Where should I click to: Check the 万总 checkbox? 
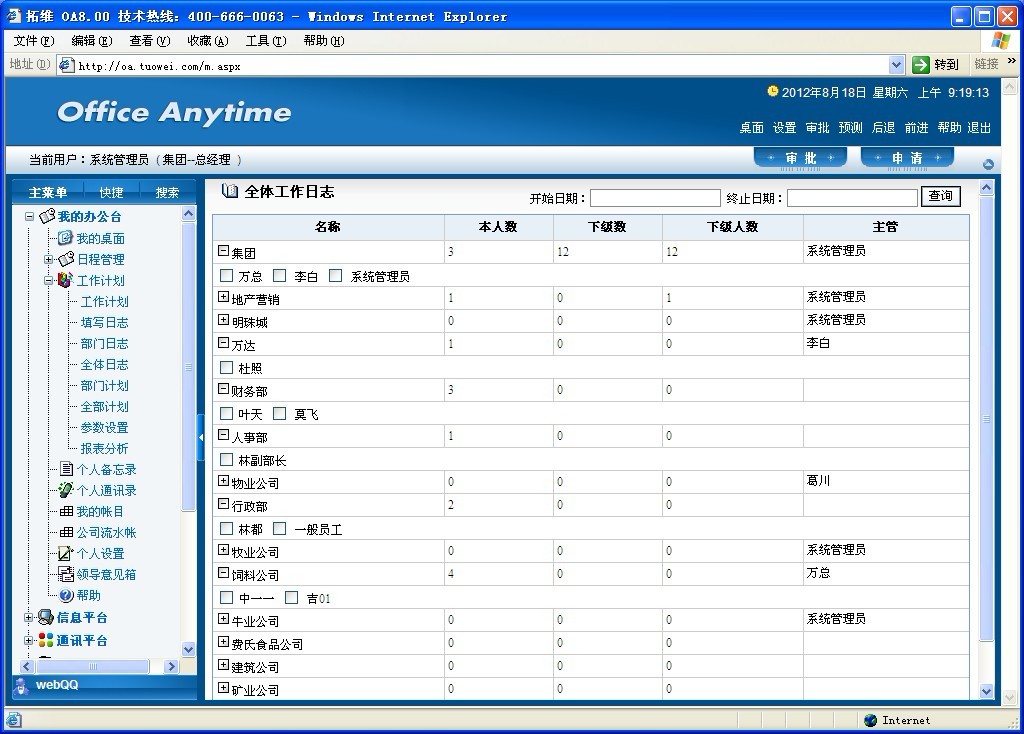coord(226,276)
